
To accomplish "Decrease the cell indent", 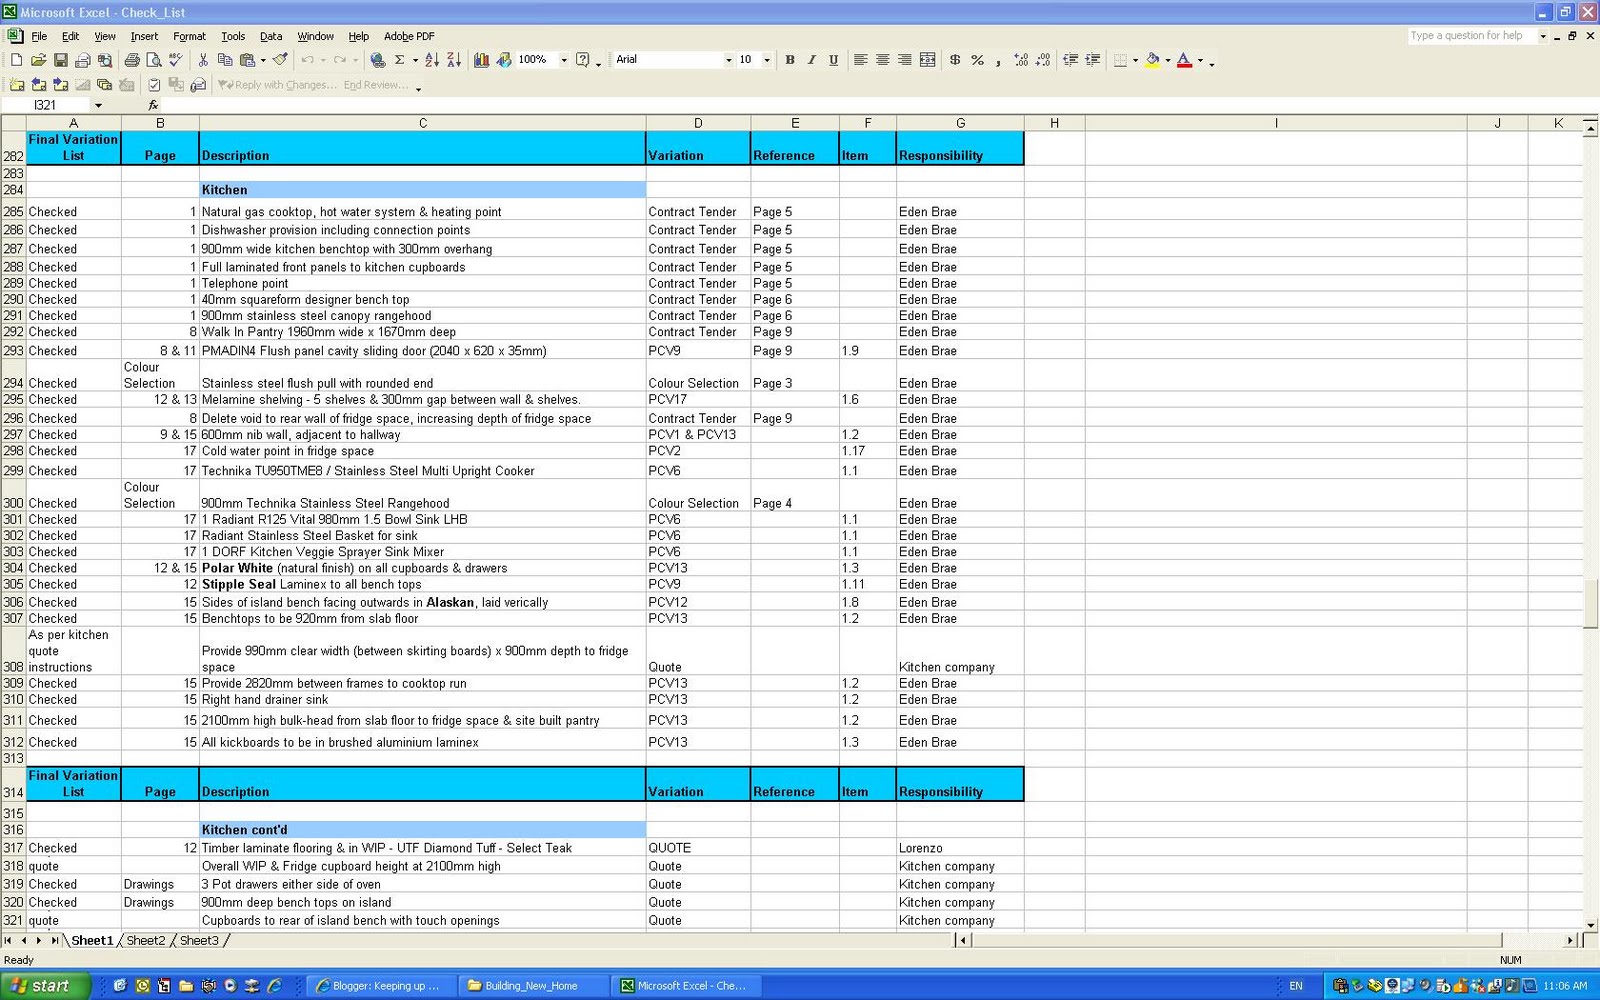I will point(1070,60).
